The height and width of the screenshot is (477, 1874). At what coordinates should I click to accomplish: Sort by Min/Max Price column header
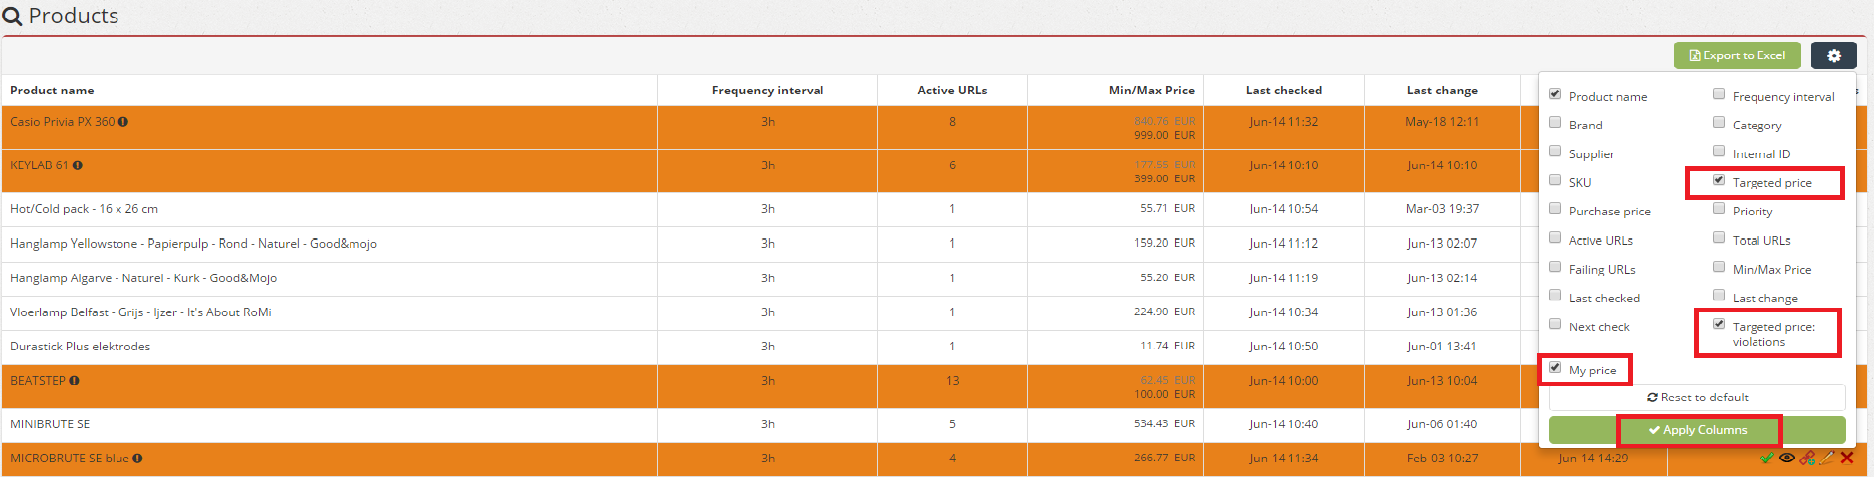(1152, 90)
